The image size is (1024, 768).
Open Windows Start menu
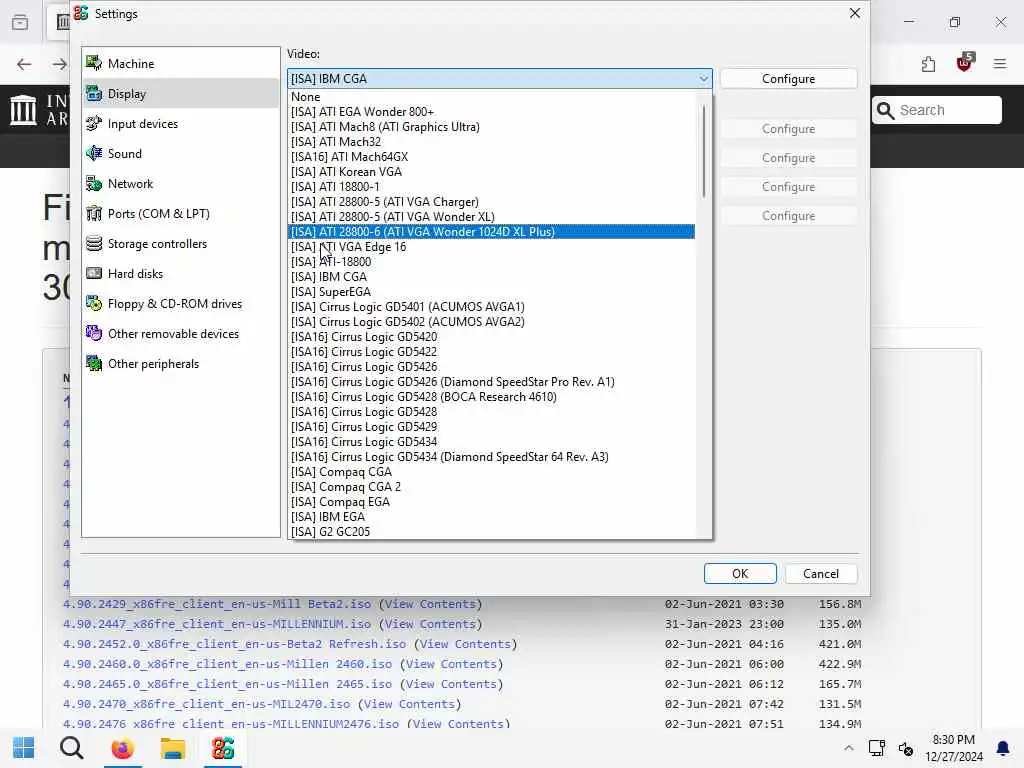coord(24,748)
